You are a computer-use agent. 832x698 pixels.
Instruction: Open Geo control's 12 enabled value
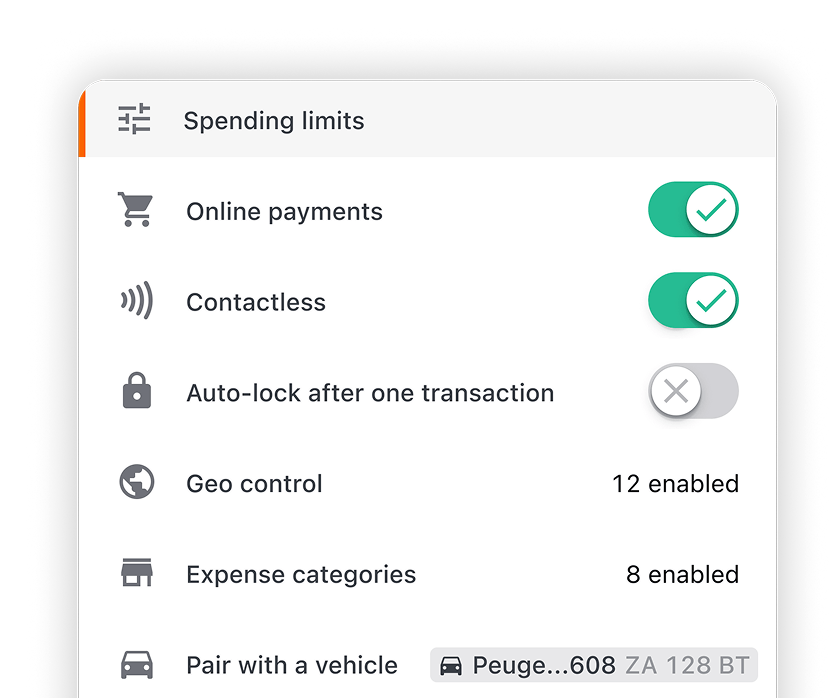point(675,484)
